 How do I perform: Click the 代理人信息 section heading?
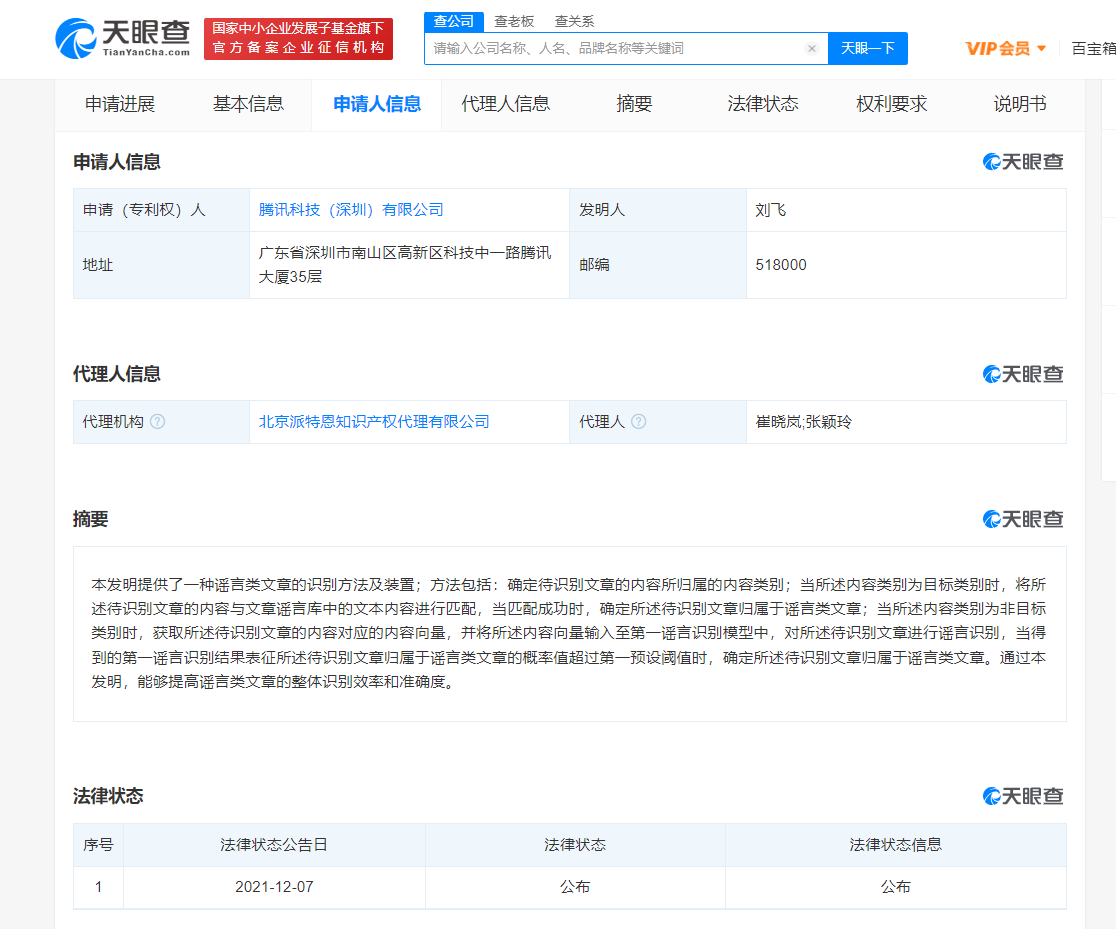(117, 374)
